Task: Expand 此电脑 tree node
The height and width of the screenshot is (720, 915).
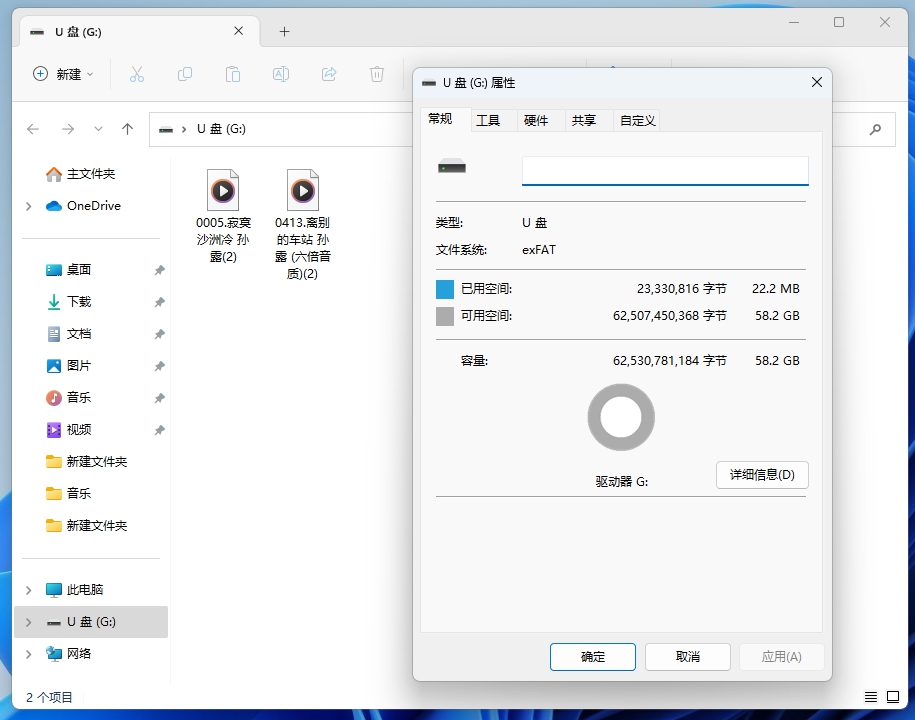Action: click(x=28, y=590)
